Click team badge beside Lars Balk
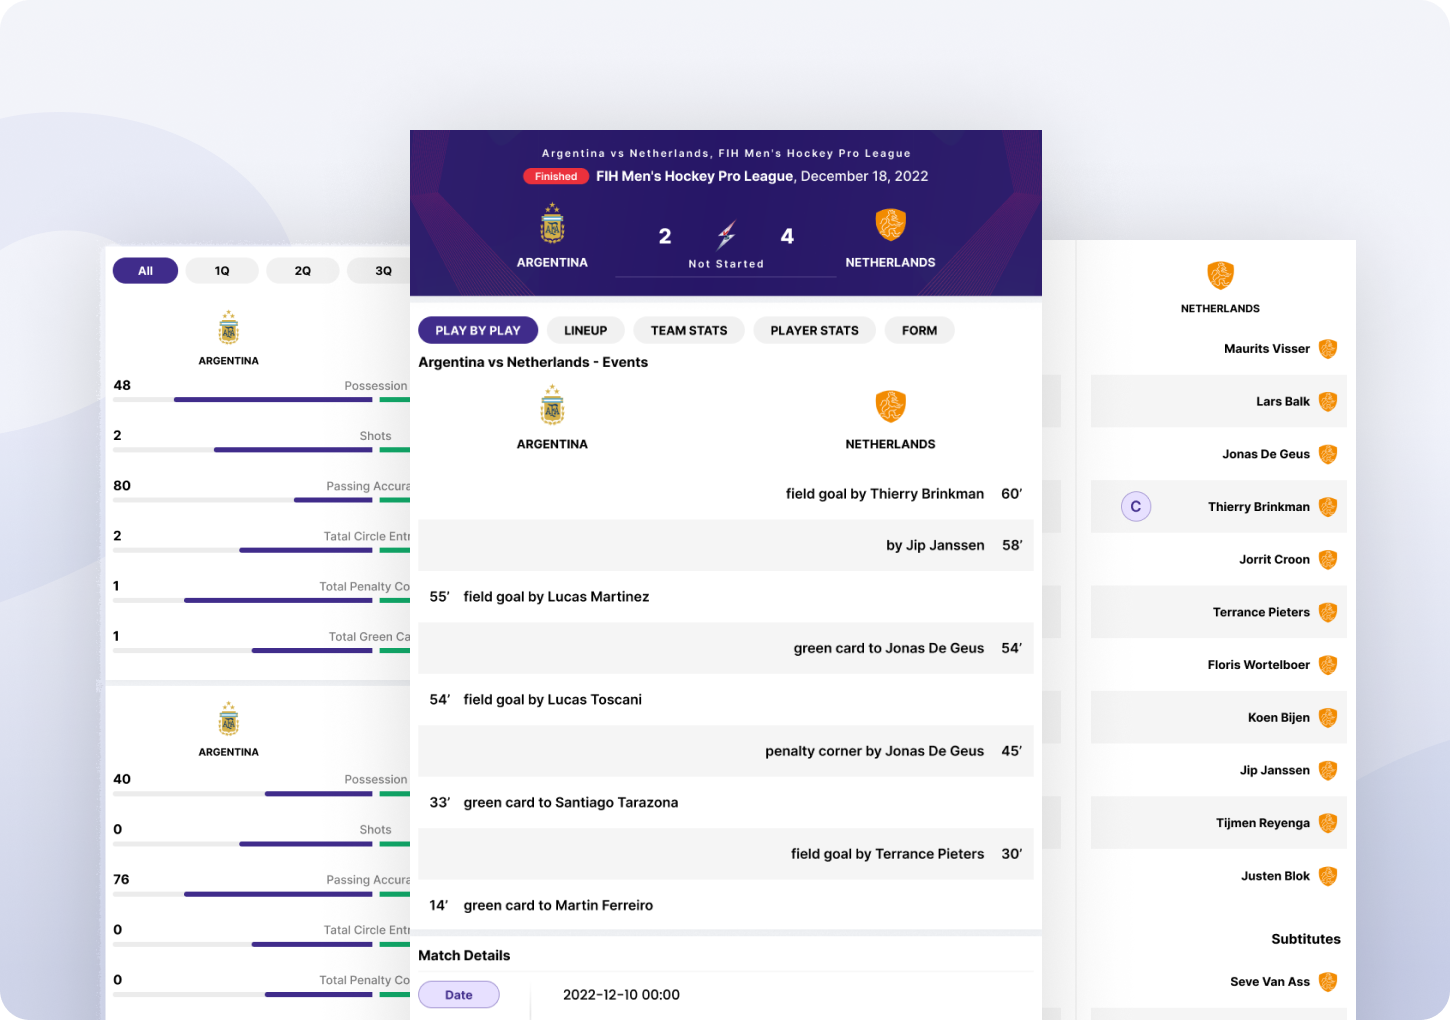This screenshot has width=1450, height=1020. 1328,402
